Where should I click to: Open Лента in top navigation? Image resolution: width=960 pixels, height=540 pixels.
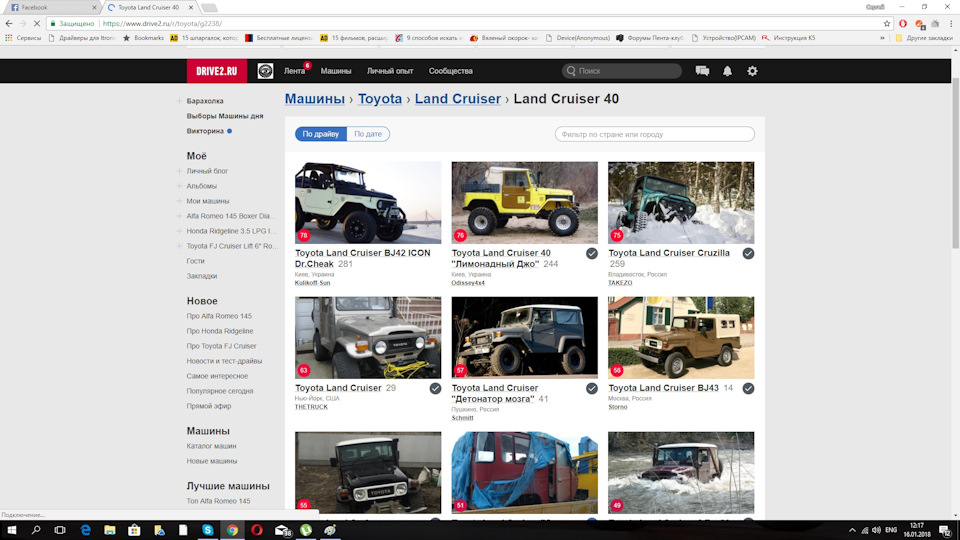click(x=294, y=71)
